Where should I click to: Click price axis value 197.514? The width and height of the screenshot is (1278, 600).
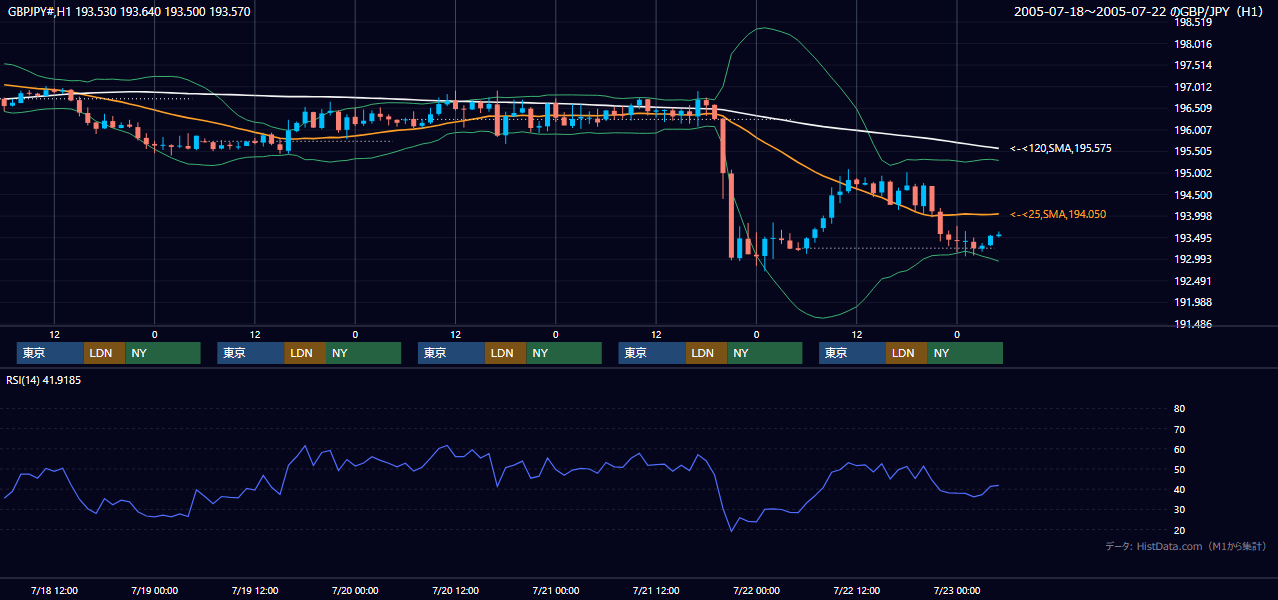pyautogui.click(x=1193, y=66)
